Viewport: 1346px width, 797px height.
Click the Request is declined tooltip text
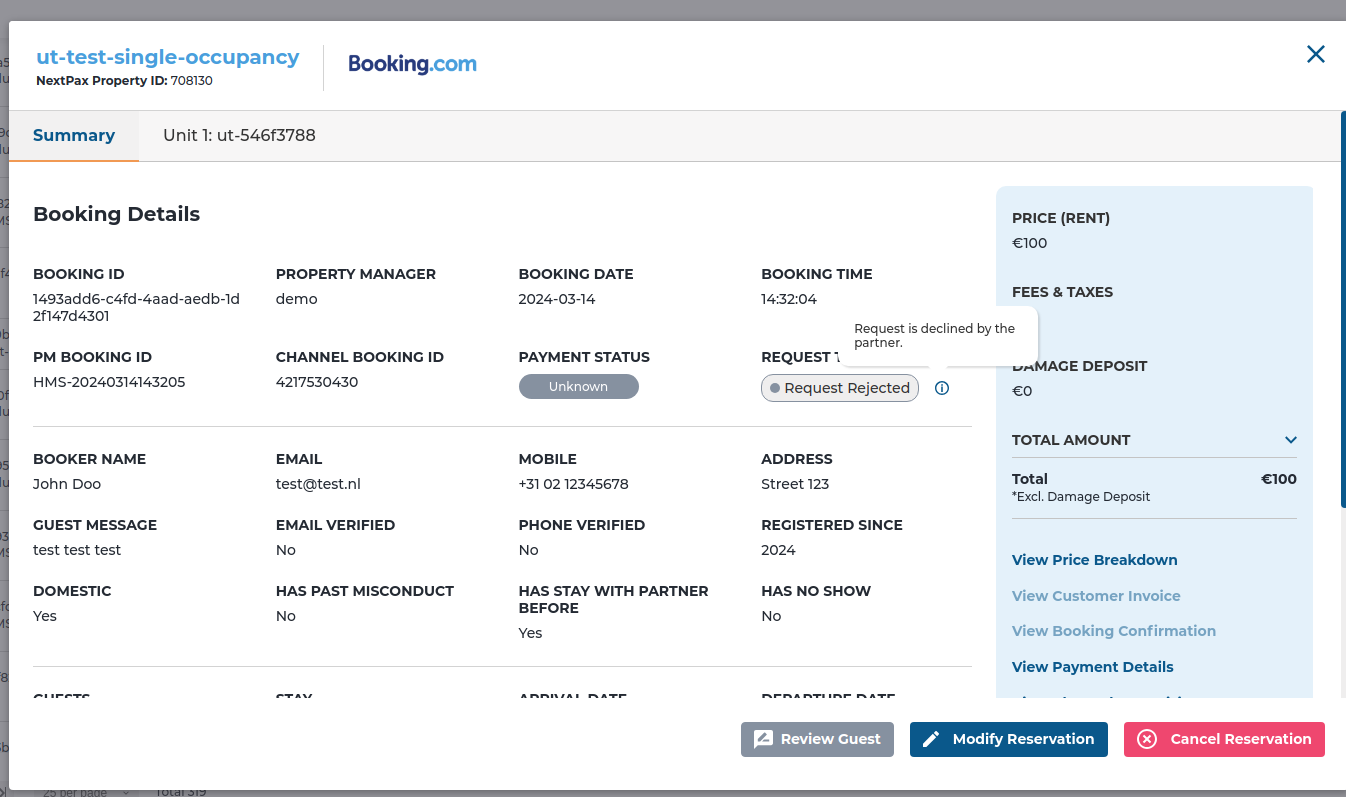pos(934,335)
